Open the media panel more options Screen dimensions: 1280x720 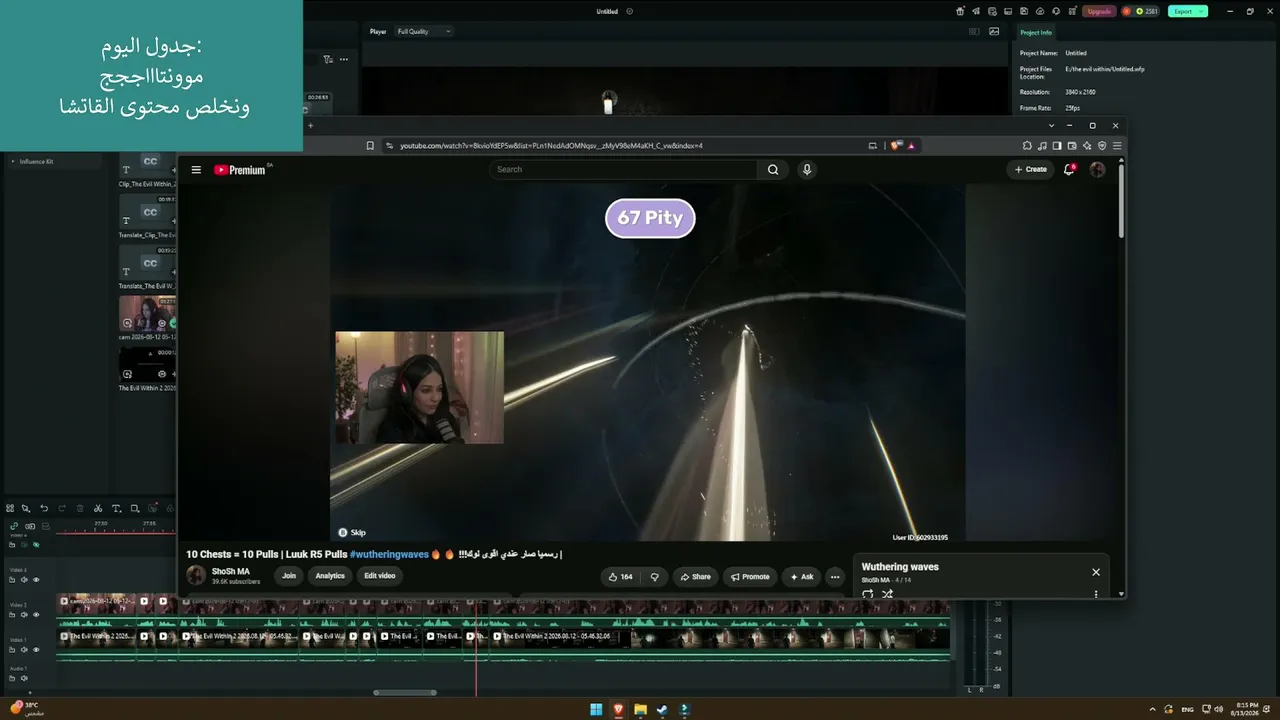click(x=344, y=59)
